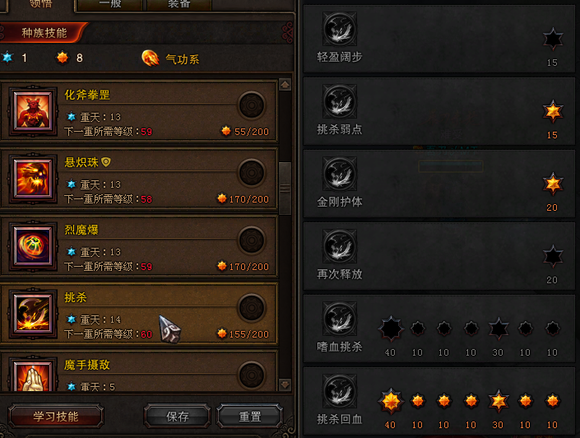
Task: Click the 保存 button
Action: (x=177, y=417)
